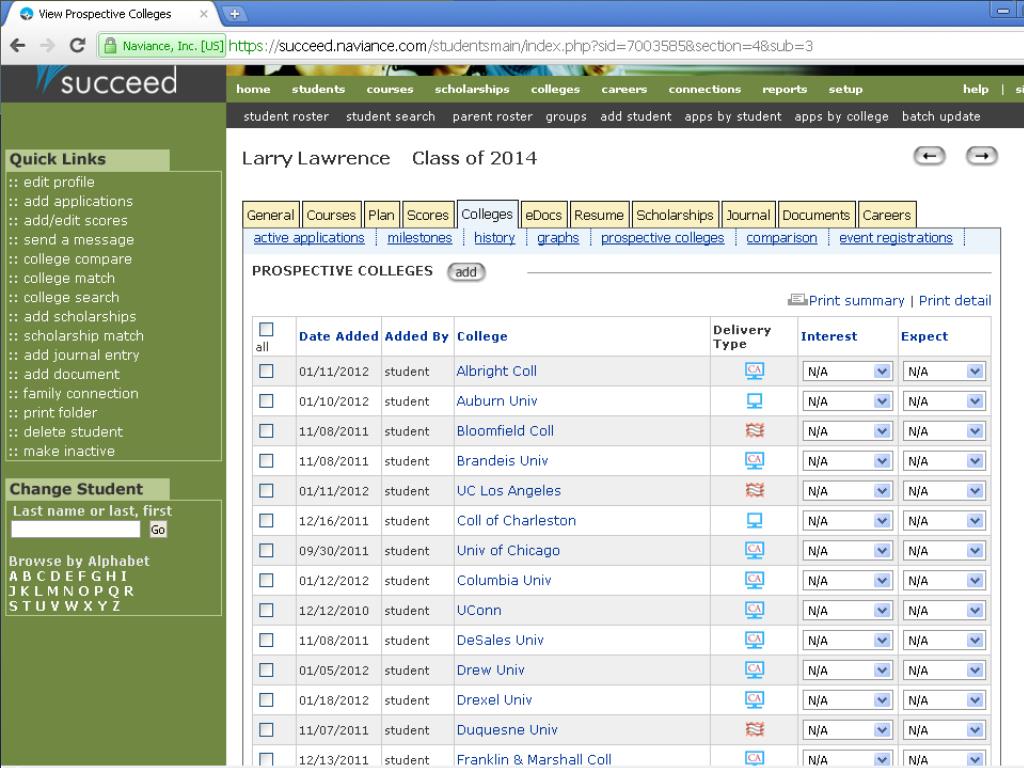
Task: Open a new browser tab
Action: 234,13
